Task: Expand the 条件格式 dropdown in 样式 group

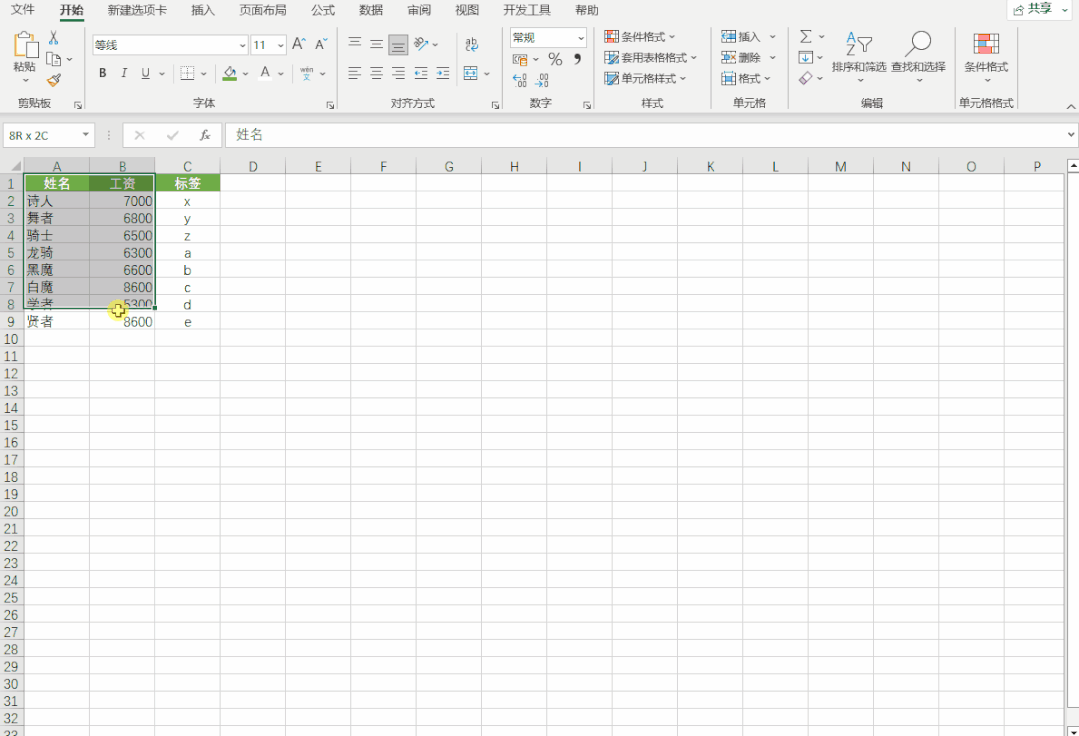Action: (672, 36)
